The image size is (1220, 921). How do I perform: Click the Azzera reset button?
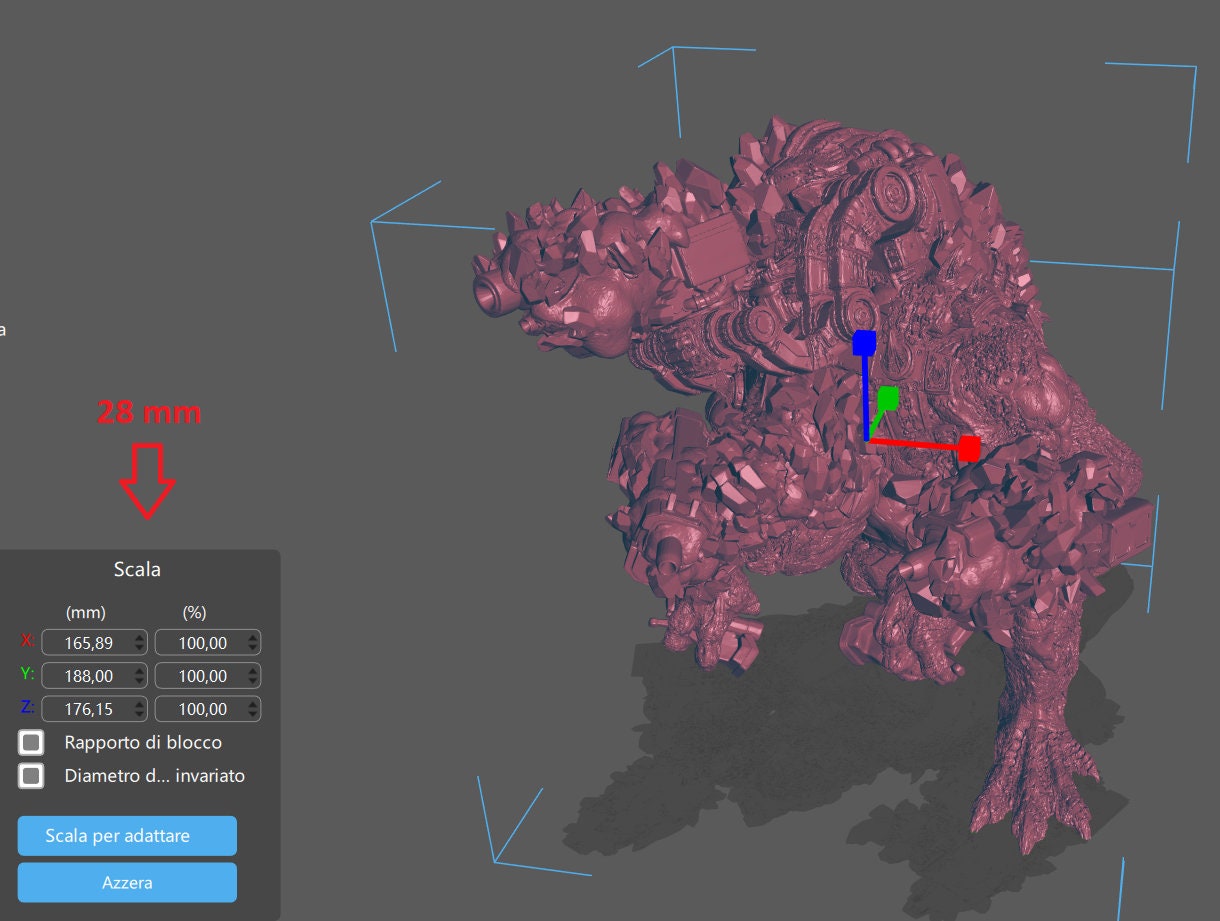coord(127,883)
